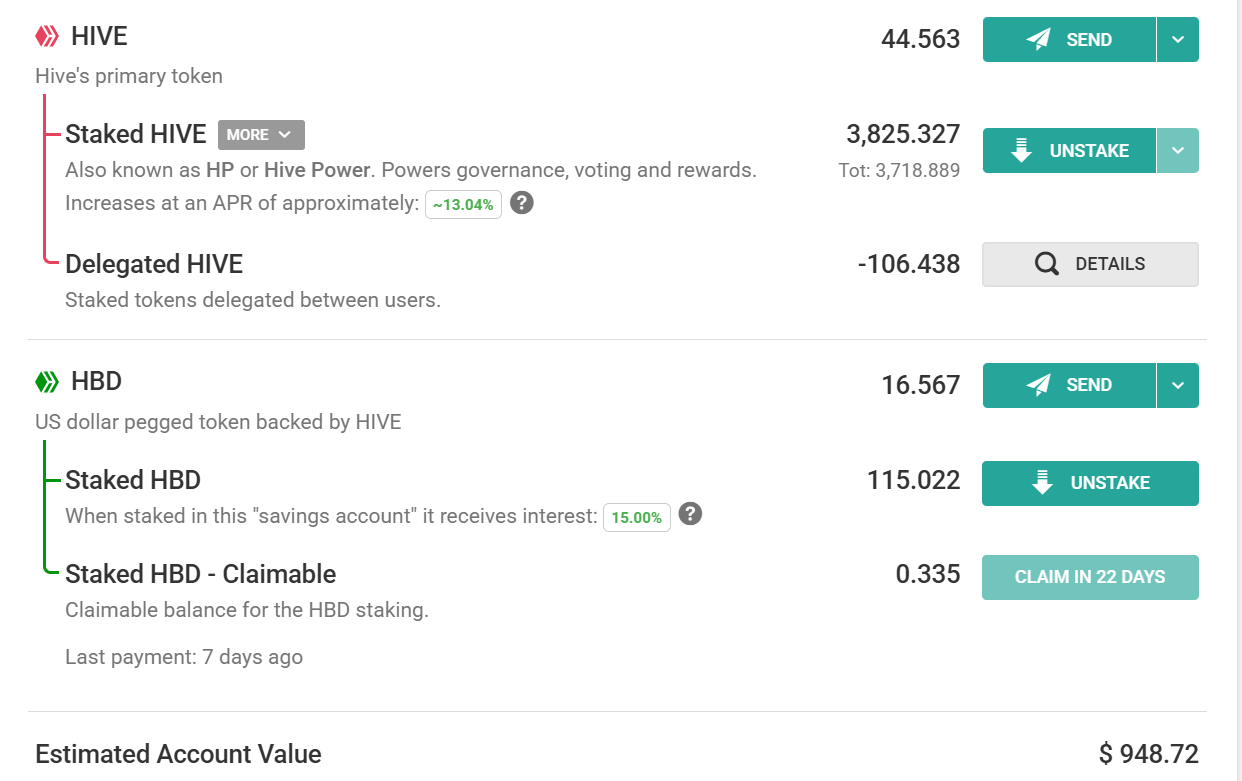This screenshot has height=781, width=1242.
Task: Send HBD tokens
Action: point(1069,385)
